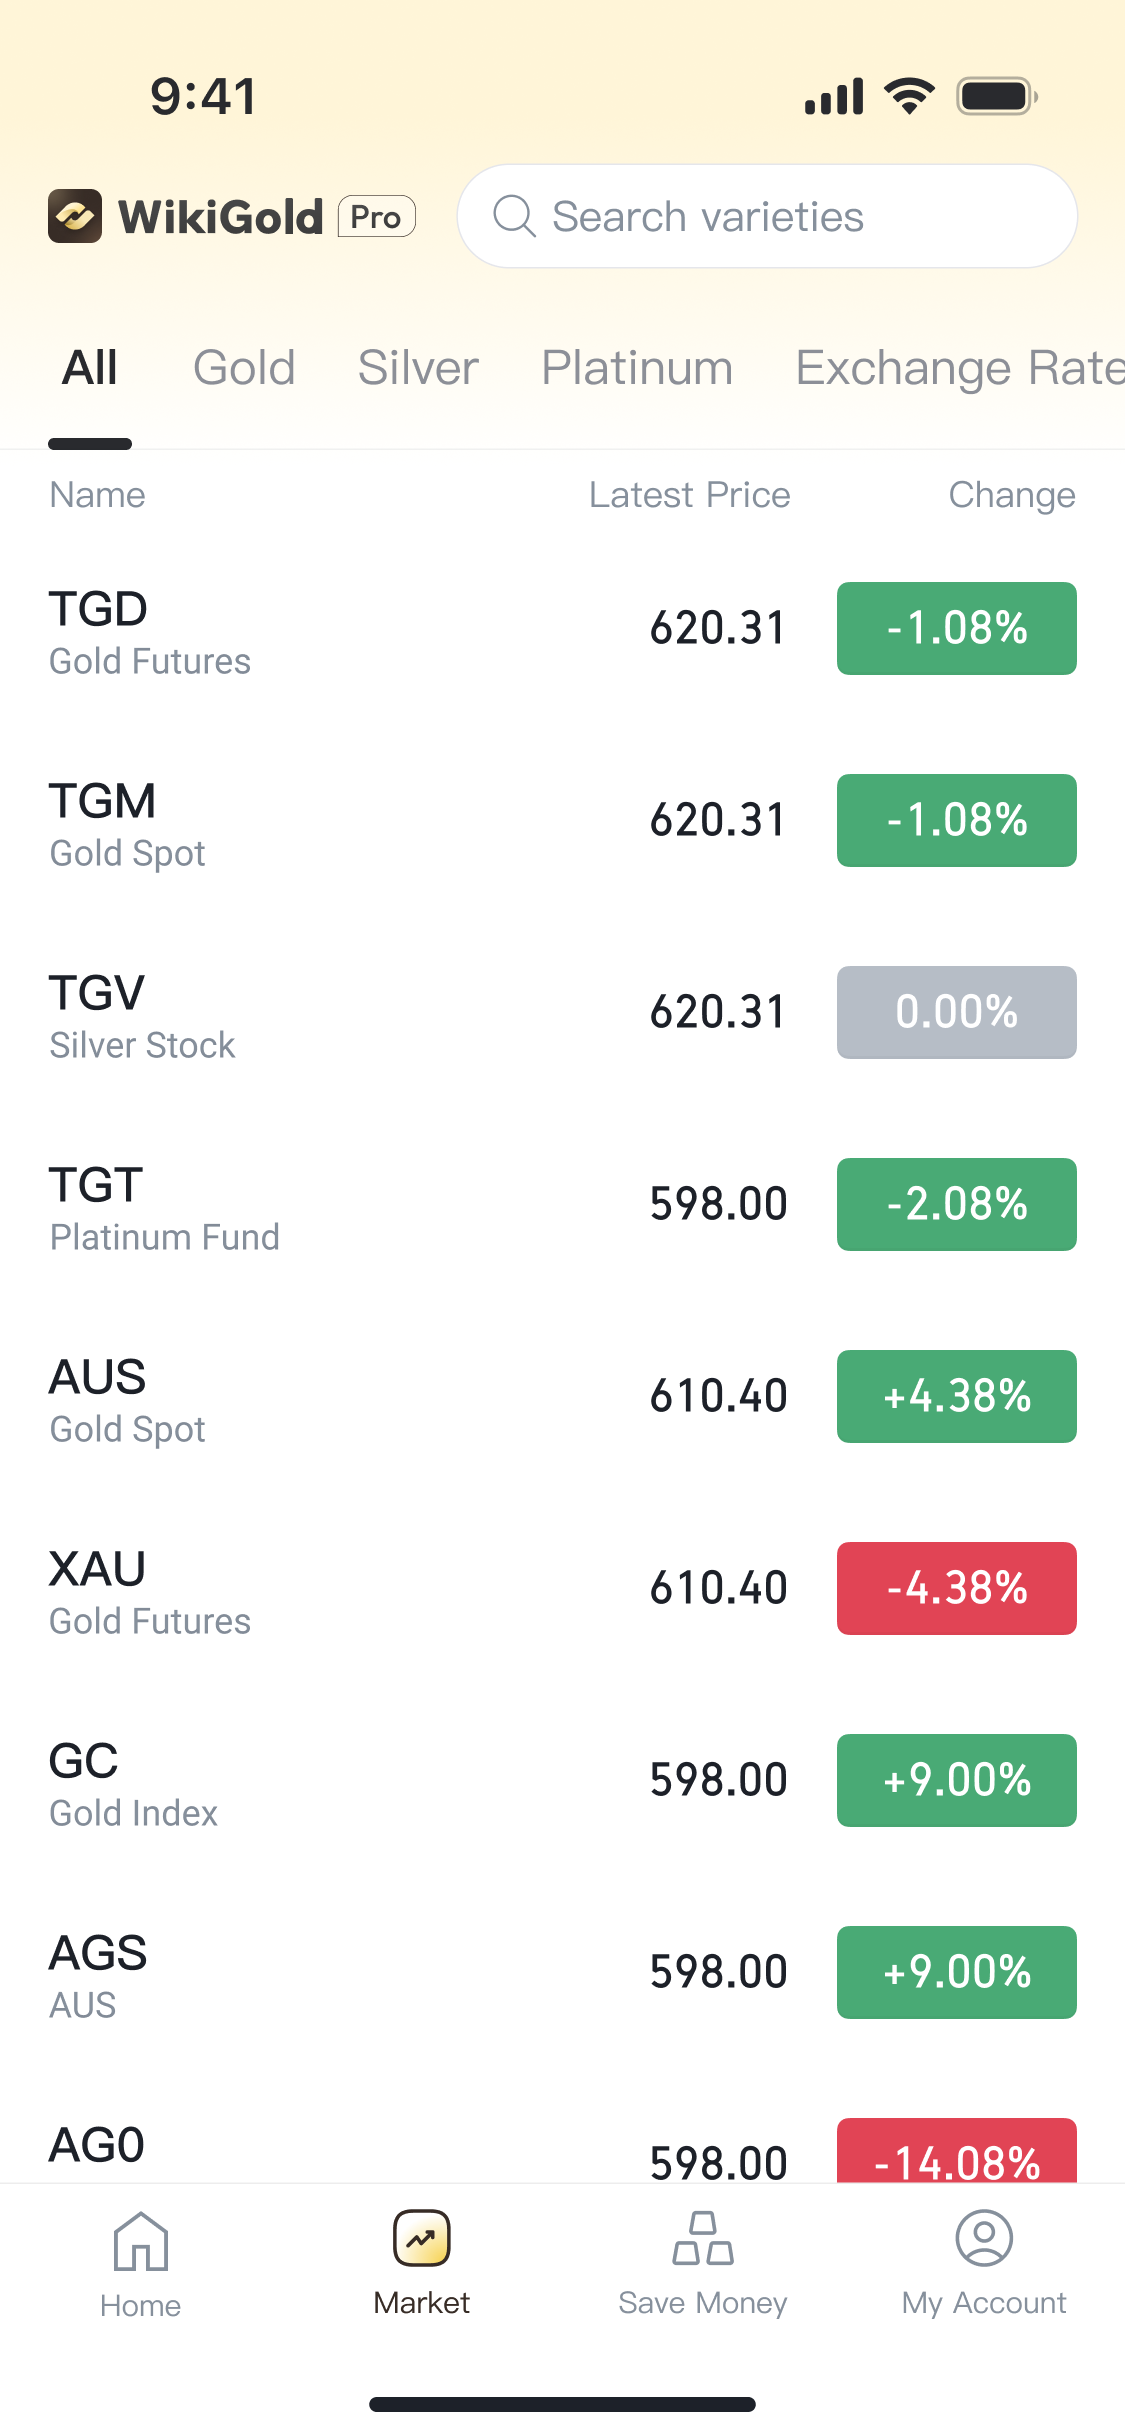
Task: Select the Platinum category tab
Action: [x=637, y=368]
